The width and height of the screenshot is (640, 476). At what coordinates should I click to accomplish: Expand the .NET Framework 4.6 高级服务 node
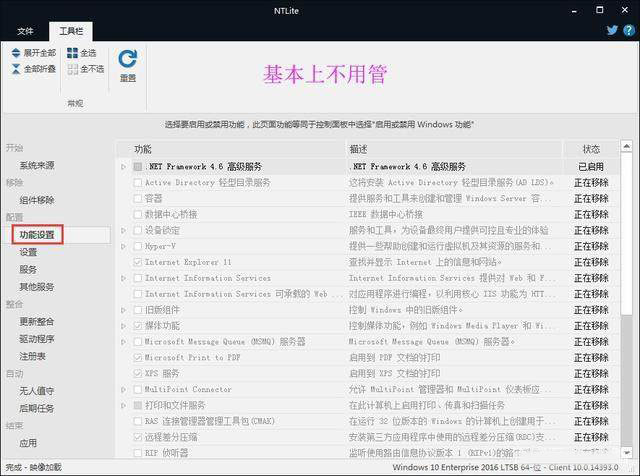pos(124,167)
